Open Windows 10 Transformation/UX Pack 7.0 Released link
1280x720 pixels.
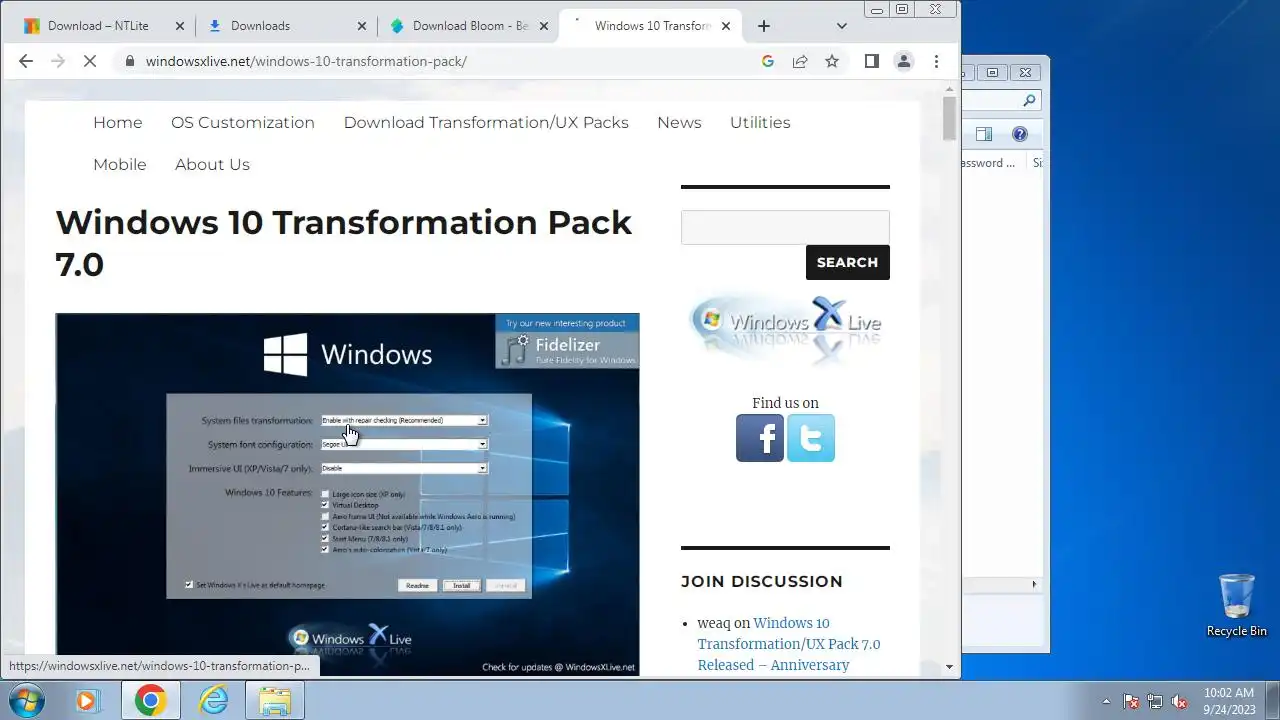[x=788, y=644]
